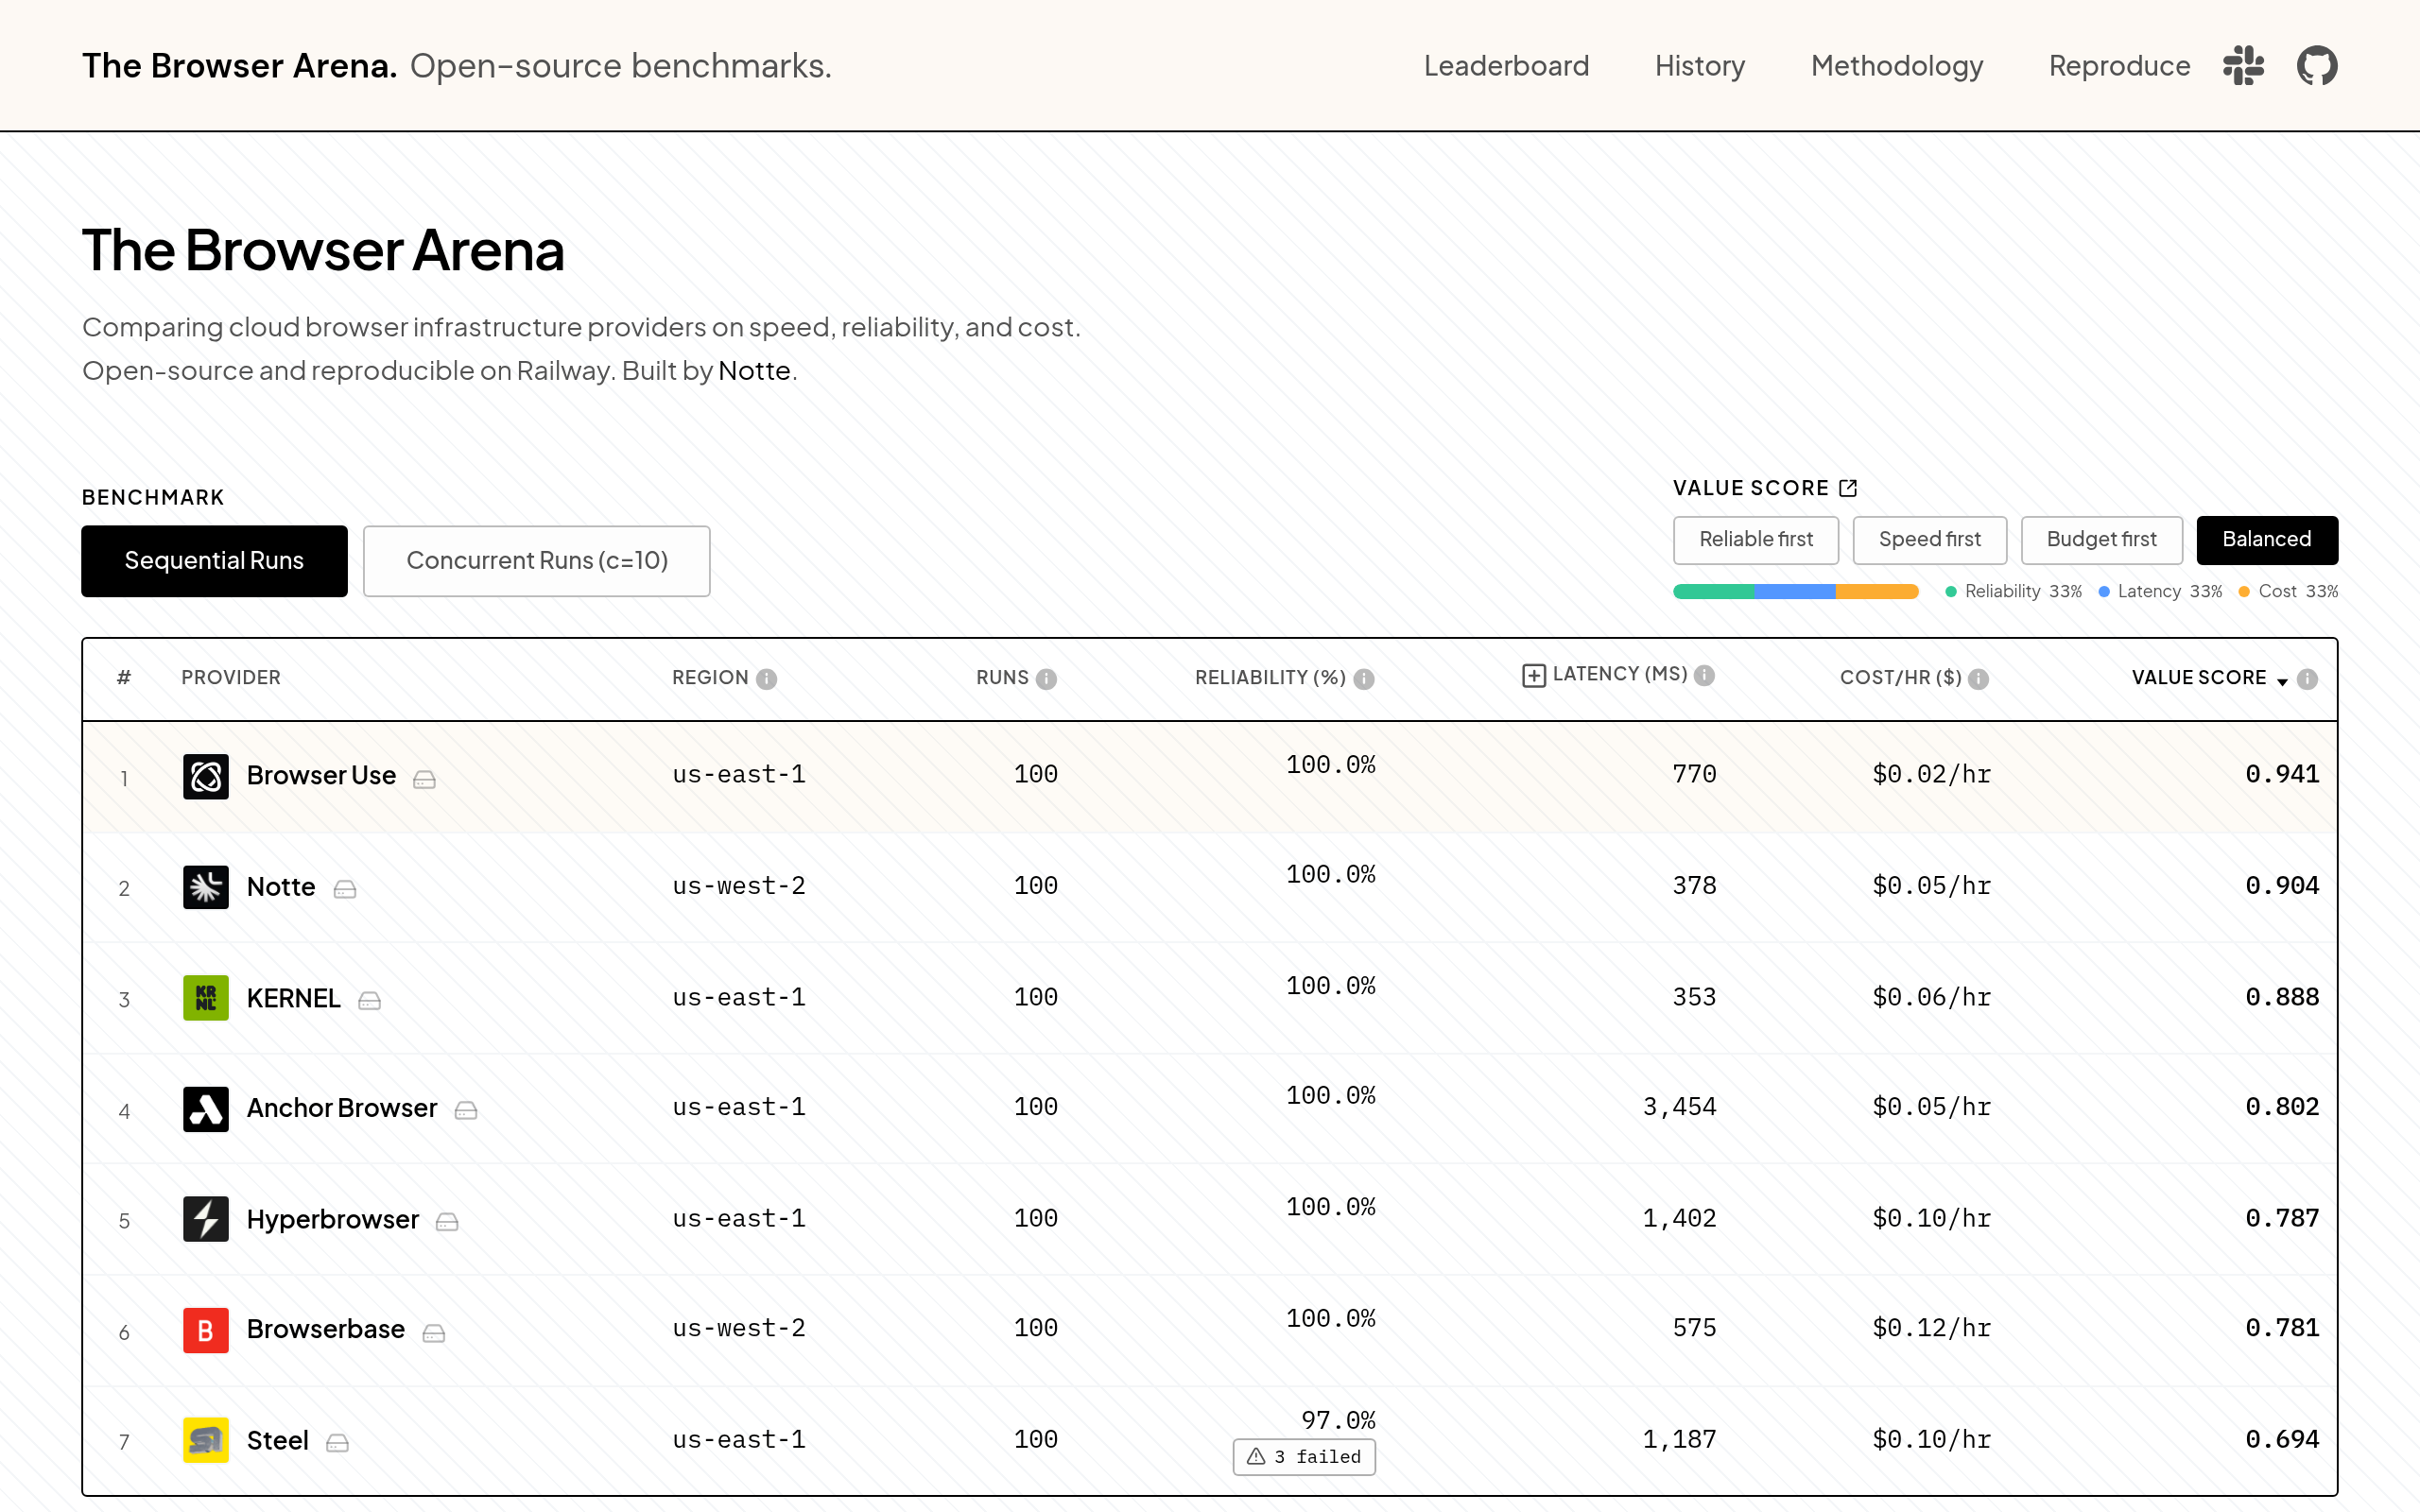This screenshot has height=1512, width=2420.
Task: Click the us-west-2 region for Notte
Action: pyautogui.click(x=738, y=886)
